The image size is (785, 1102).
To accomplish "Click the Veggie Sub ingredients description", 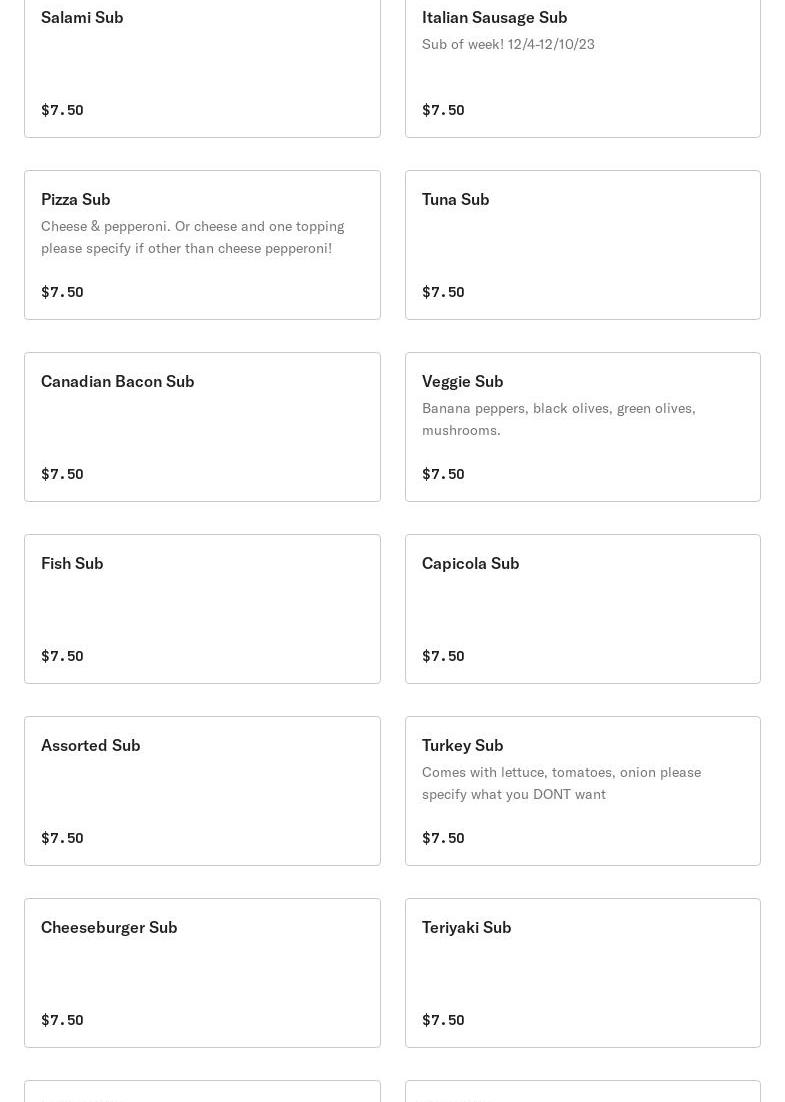I will (x=558, y=419).
